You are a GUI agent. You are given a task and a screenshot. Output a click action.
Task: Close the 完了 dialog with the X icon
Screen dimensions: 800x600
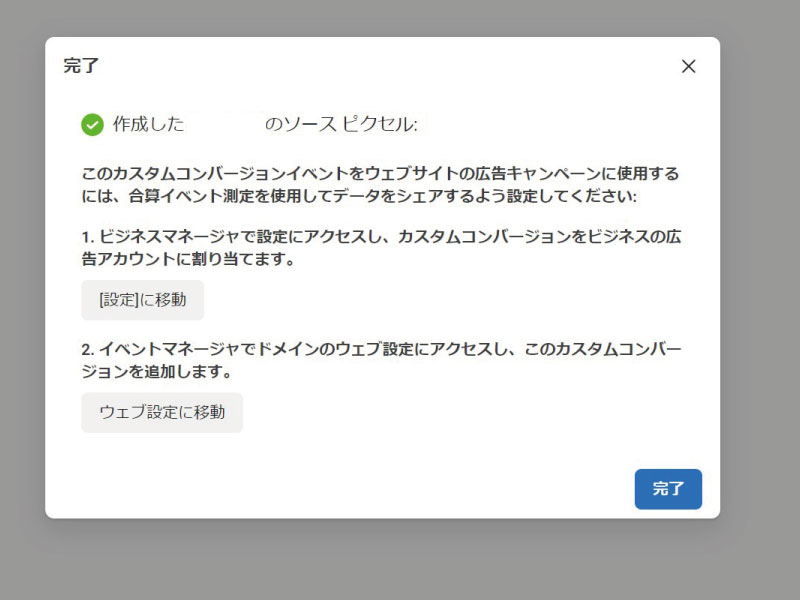tap(688, 66)
